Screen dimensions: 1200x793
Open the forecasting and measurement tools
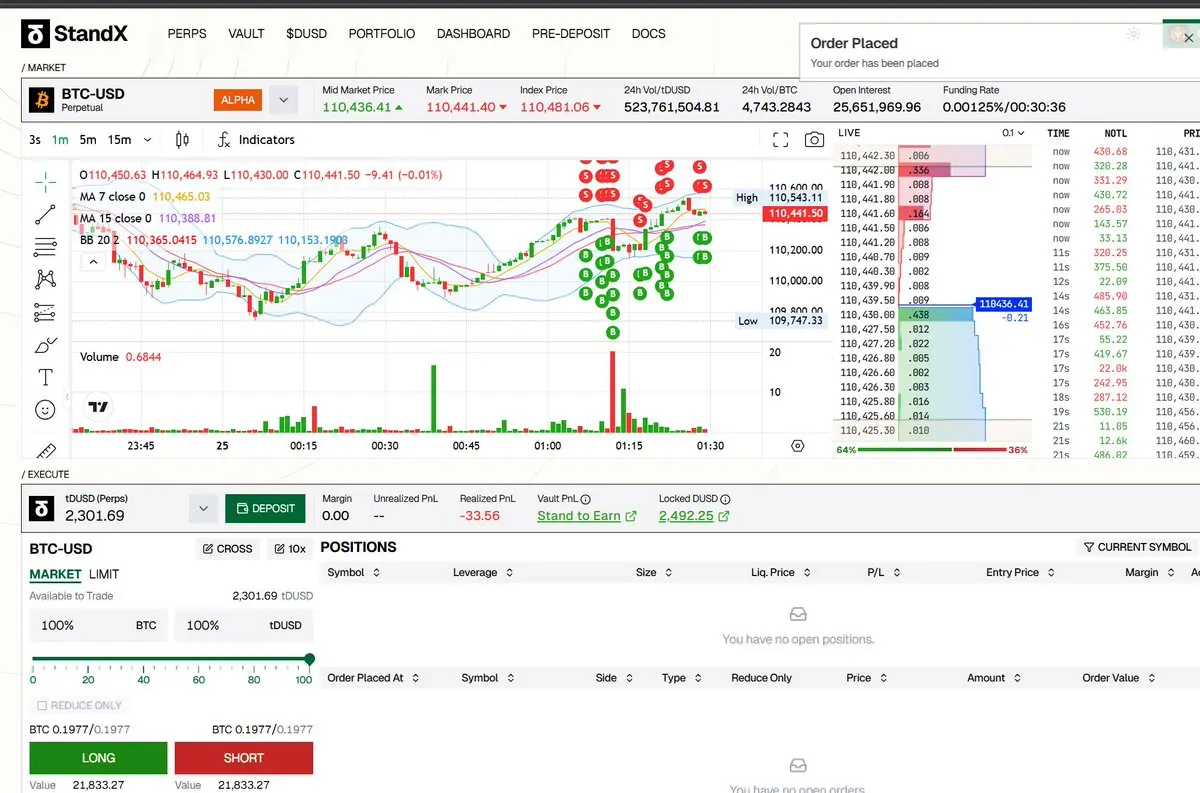pos(45,312)
